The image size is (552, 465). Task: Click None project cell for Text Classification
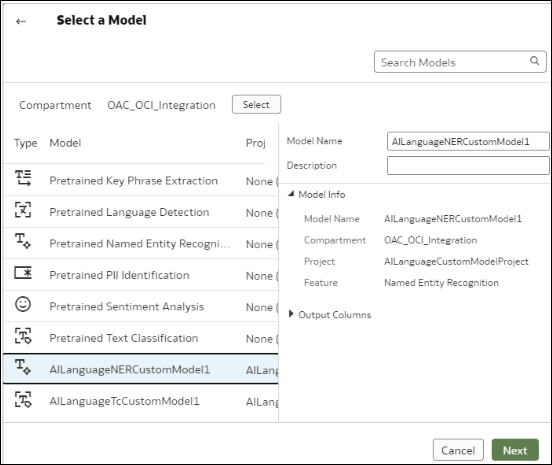pyautogui.click(x=262, y=339)
